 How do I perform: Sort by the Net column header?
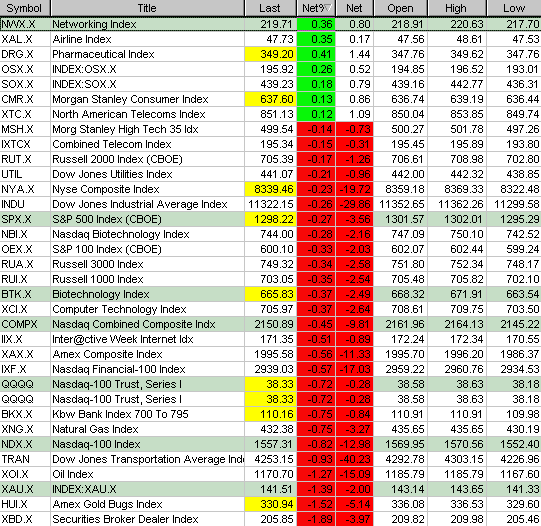point(354,8)
